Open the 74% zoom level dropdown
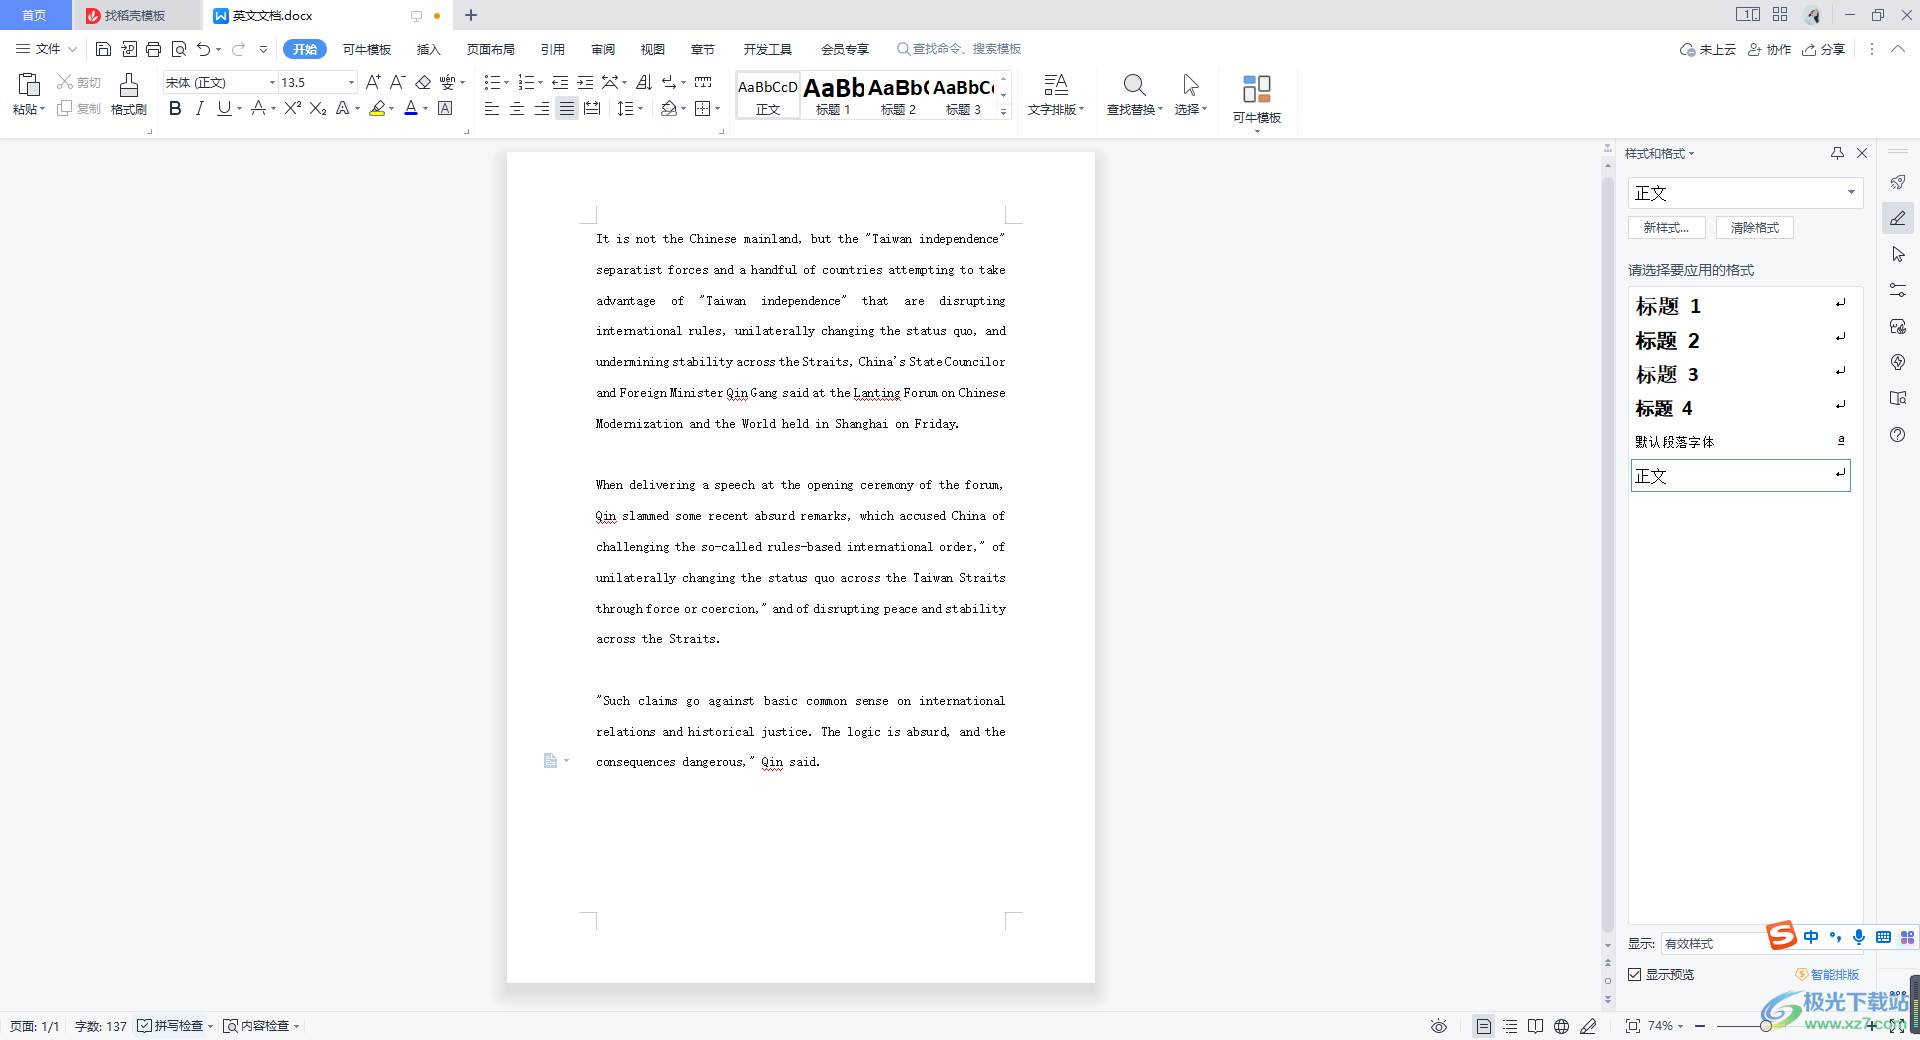The width and height of the screenshot is (1920, 1040). pyautogui.click(x=1666, y=1026)
